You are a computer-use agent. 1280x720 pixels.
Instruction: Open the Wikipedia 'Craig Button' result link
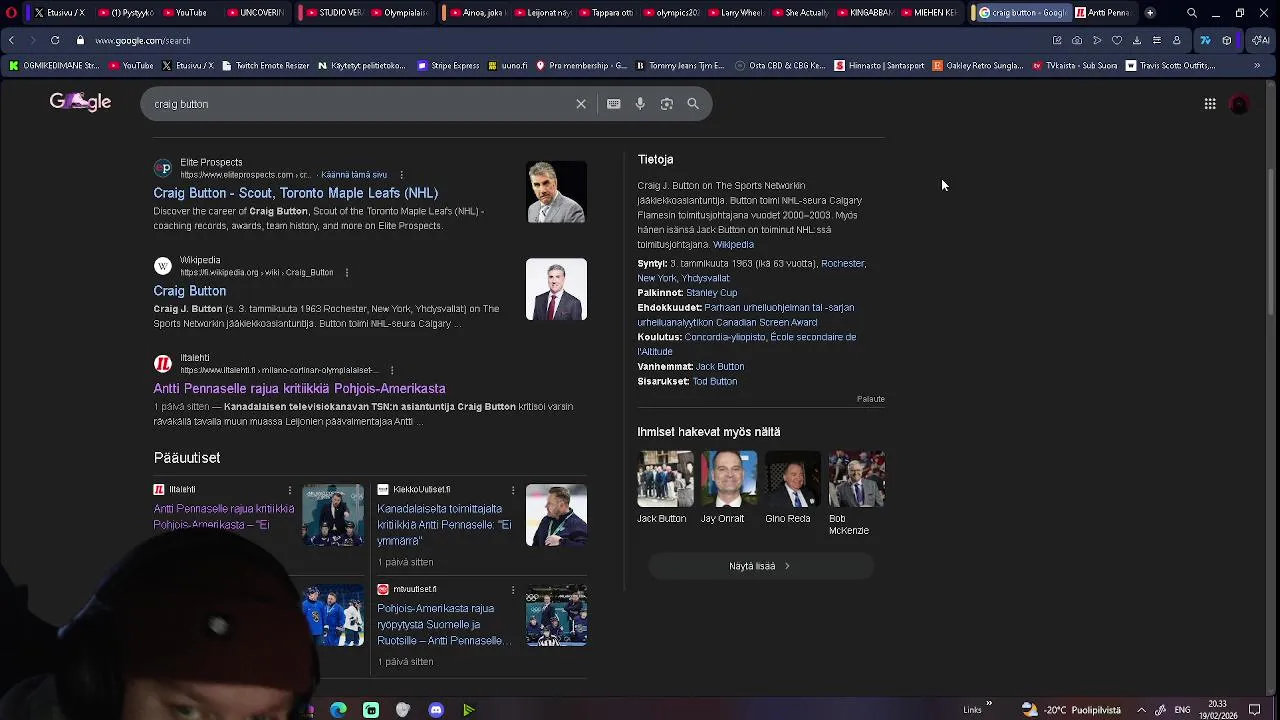190,291
